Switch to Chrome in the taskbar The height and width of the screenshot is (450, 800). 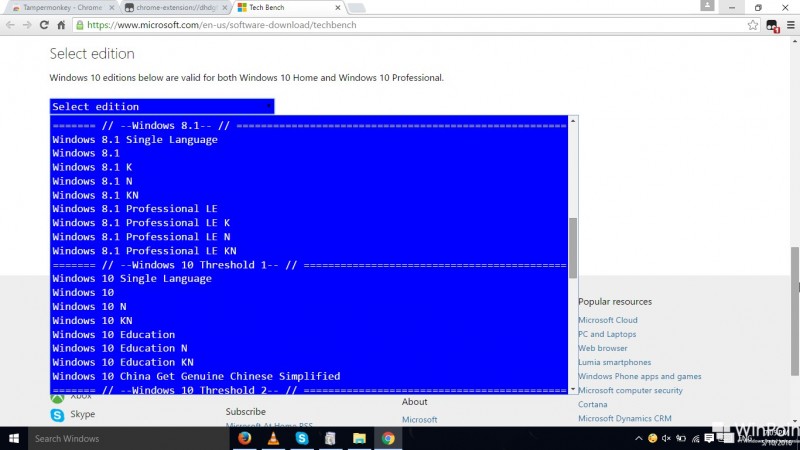click(x=388, y=438)
